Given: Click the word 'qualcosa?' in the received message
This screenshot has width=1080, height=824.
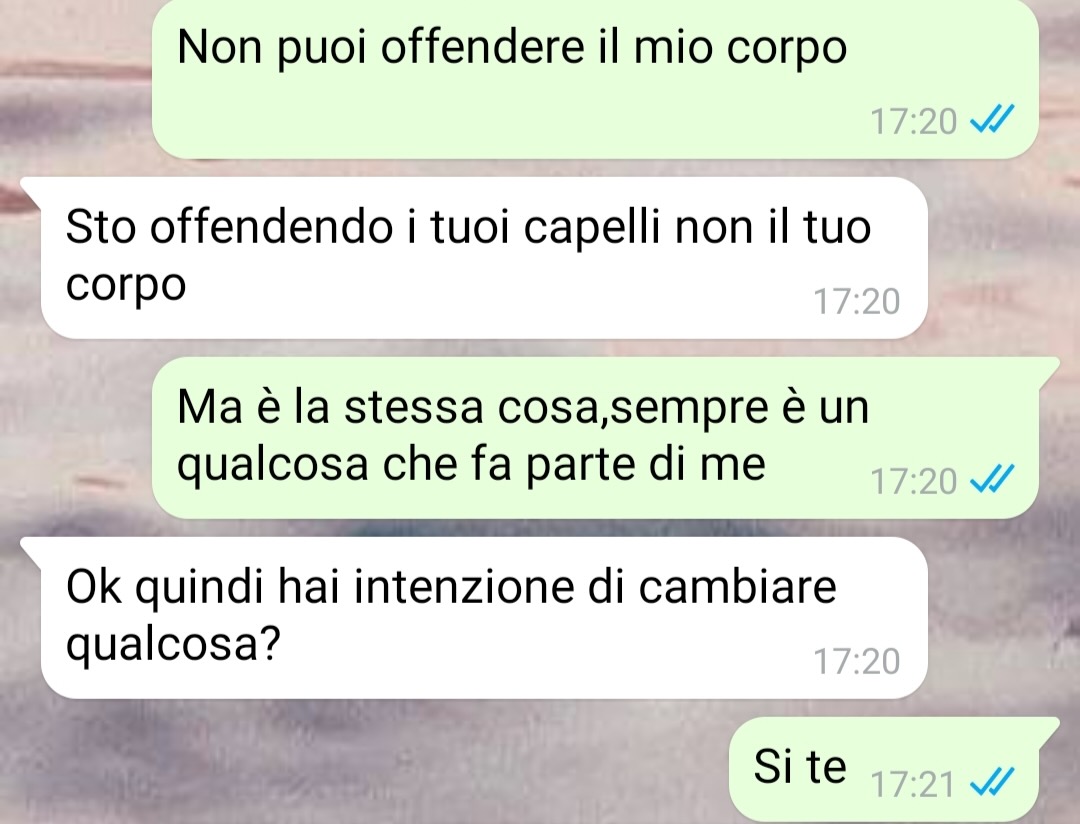Looking at the screenshot, I should (174, 645).
